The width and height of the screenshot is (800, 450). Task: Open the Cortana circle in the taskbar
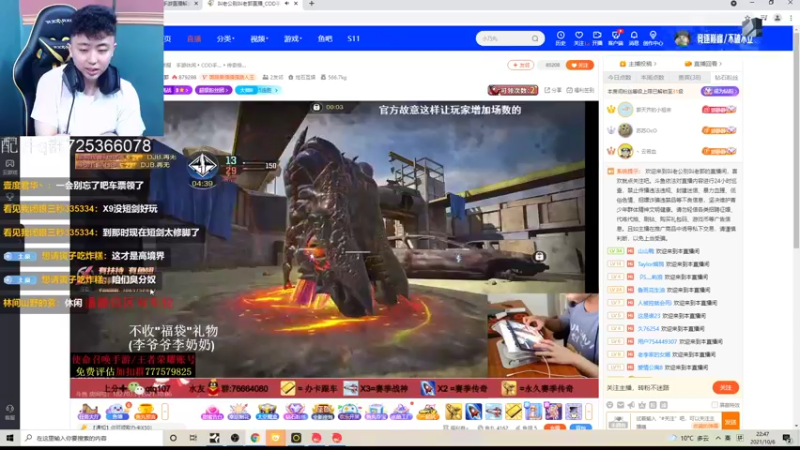173,438
